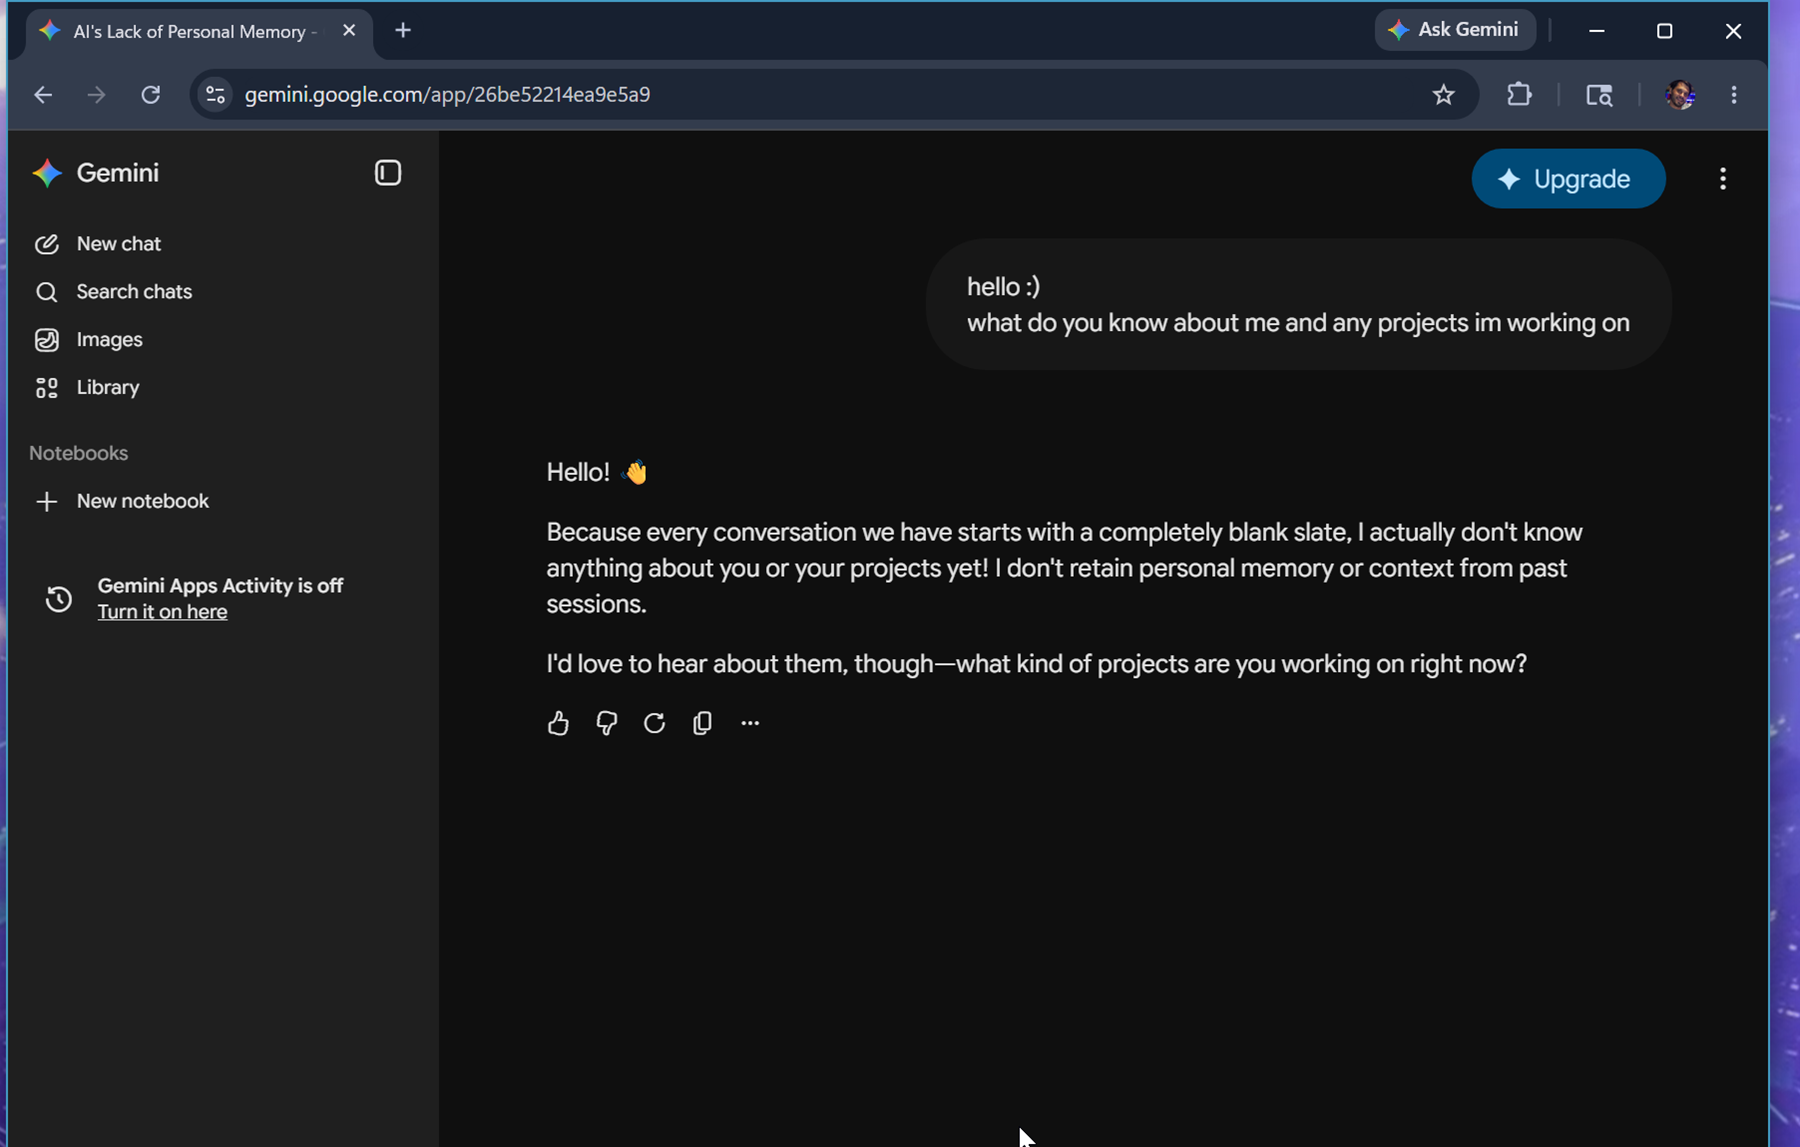View site information icon in address bar

[215, 95]
